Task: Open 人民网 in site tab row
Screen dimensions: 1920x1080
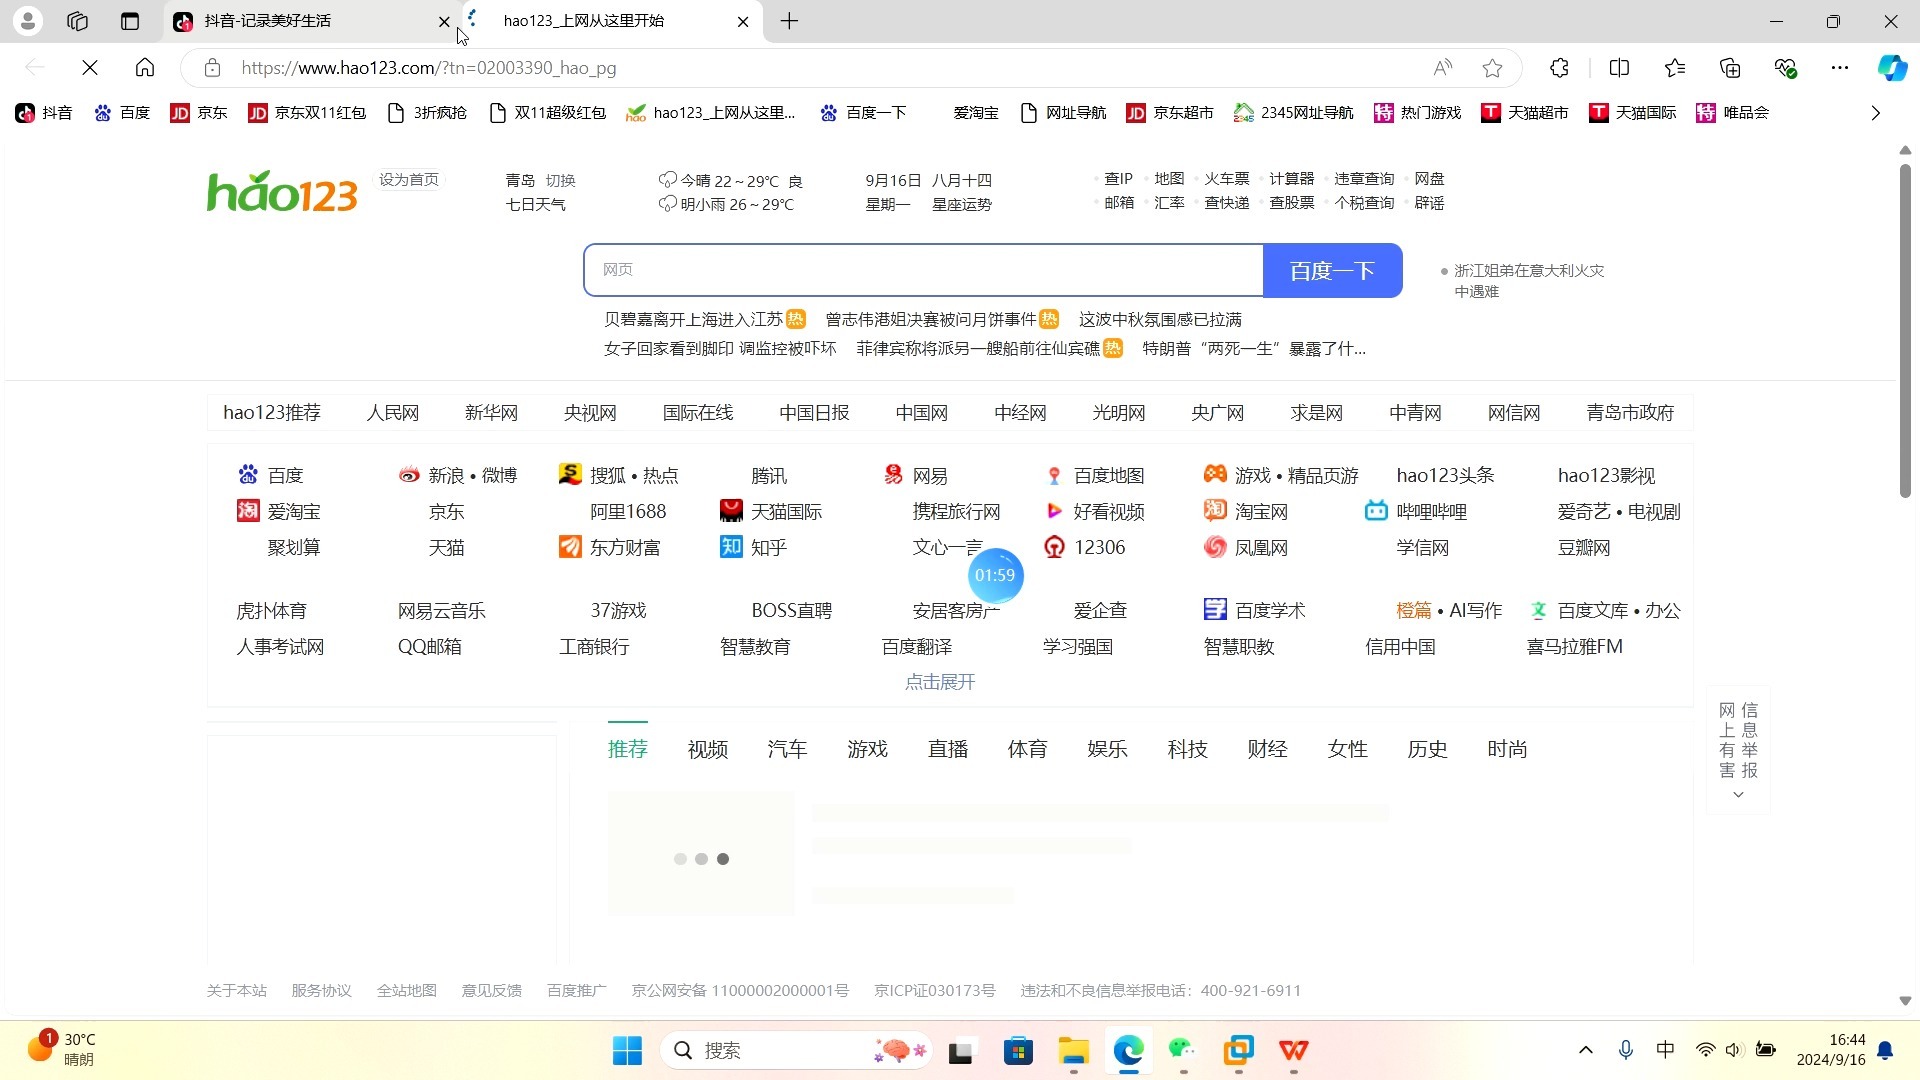Action: point(392,413)
